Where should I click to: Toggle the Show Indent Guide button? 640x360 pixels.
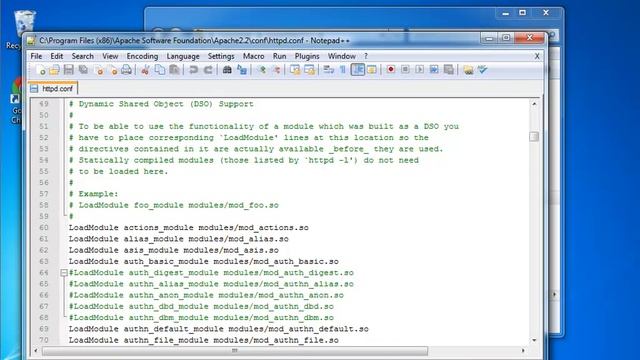click(x=358, y=70)
